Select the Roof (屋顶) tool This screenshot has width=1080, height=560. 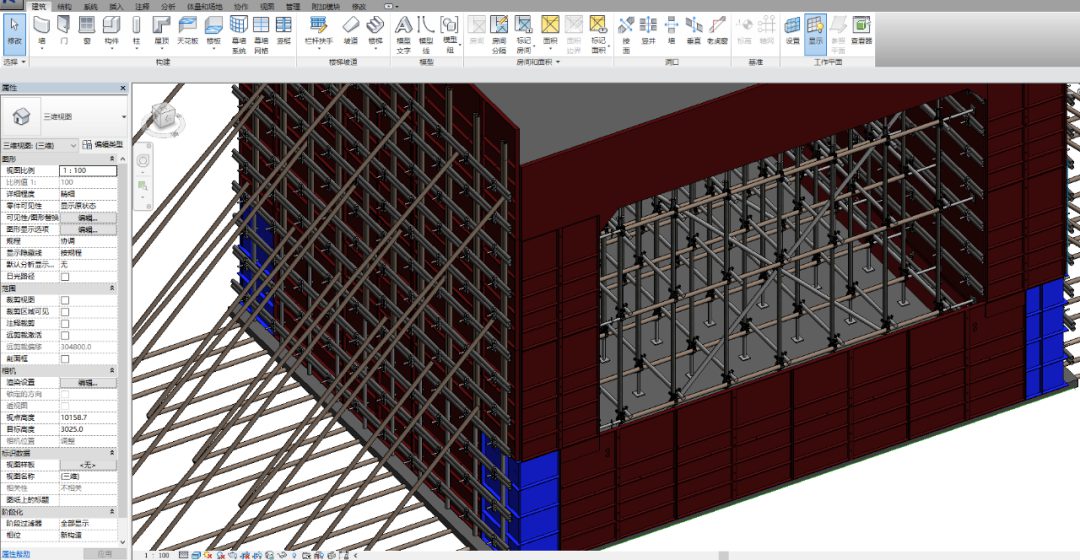click(161, 31)
